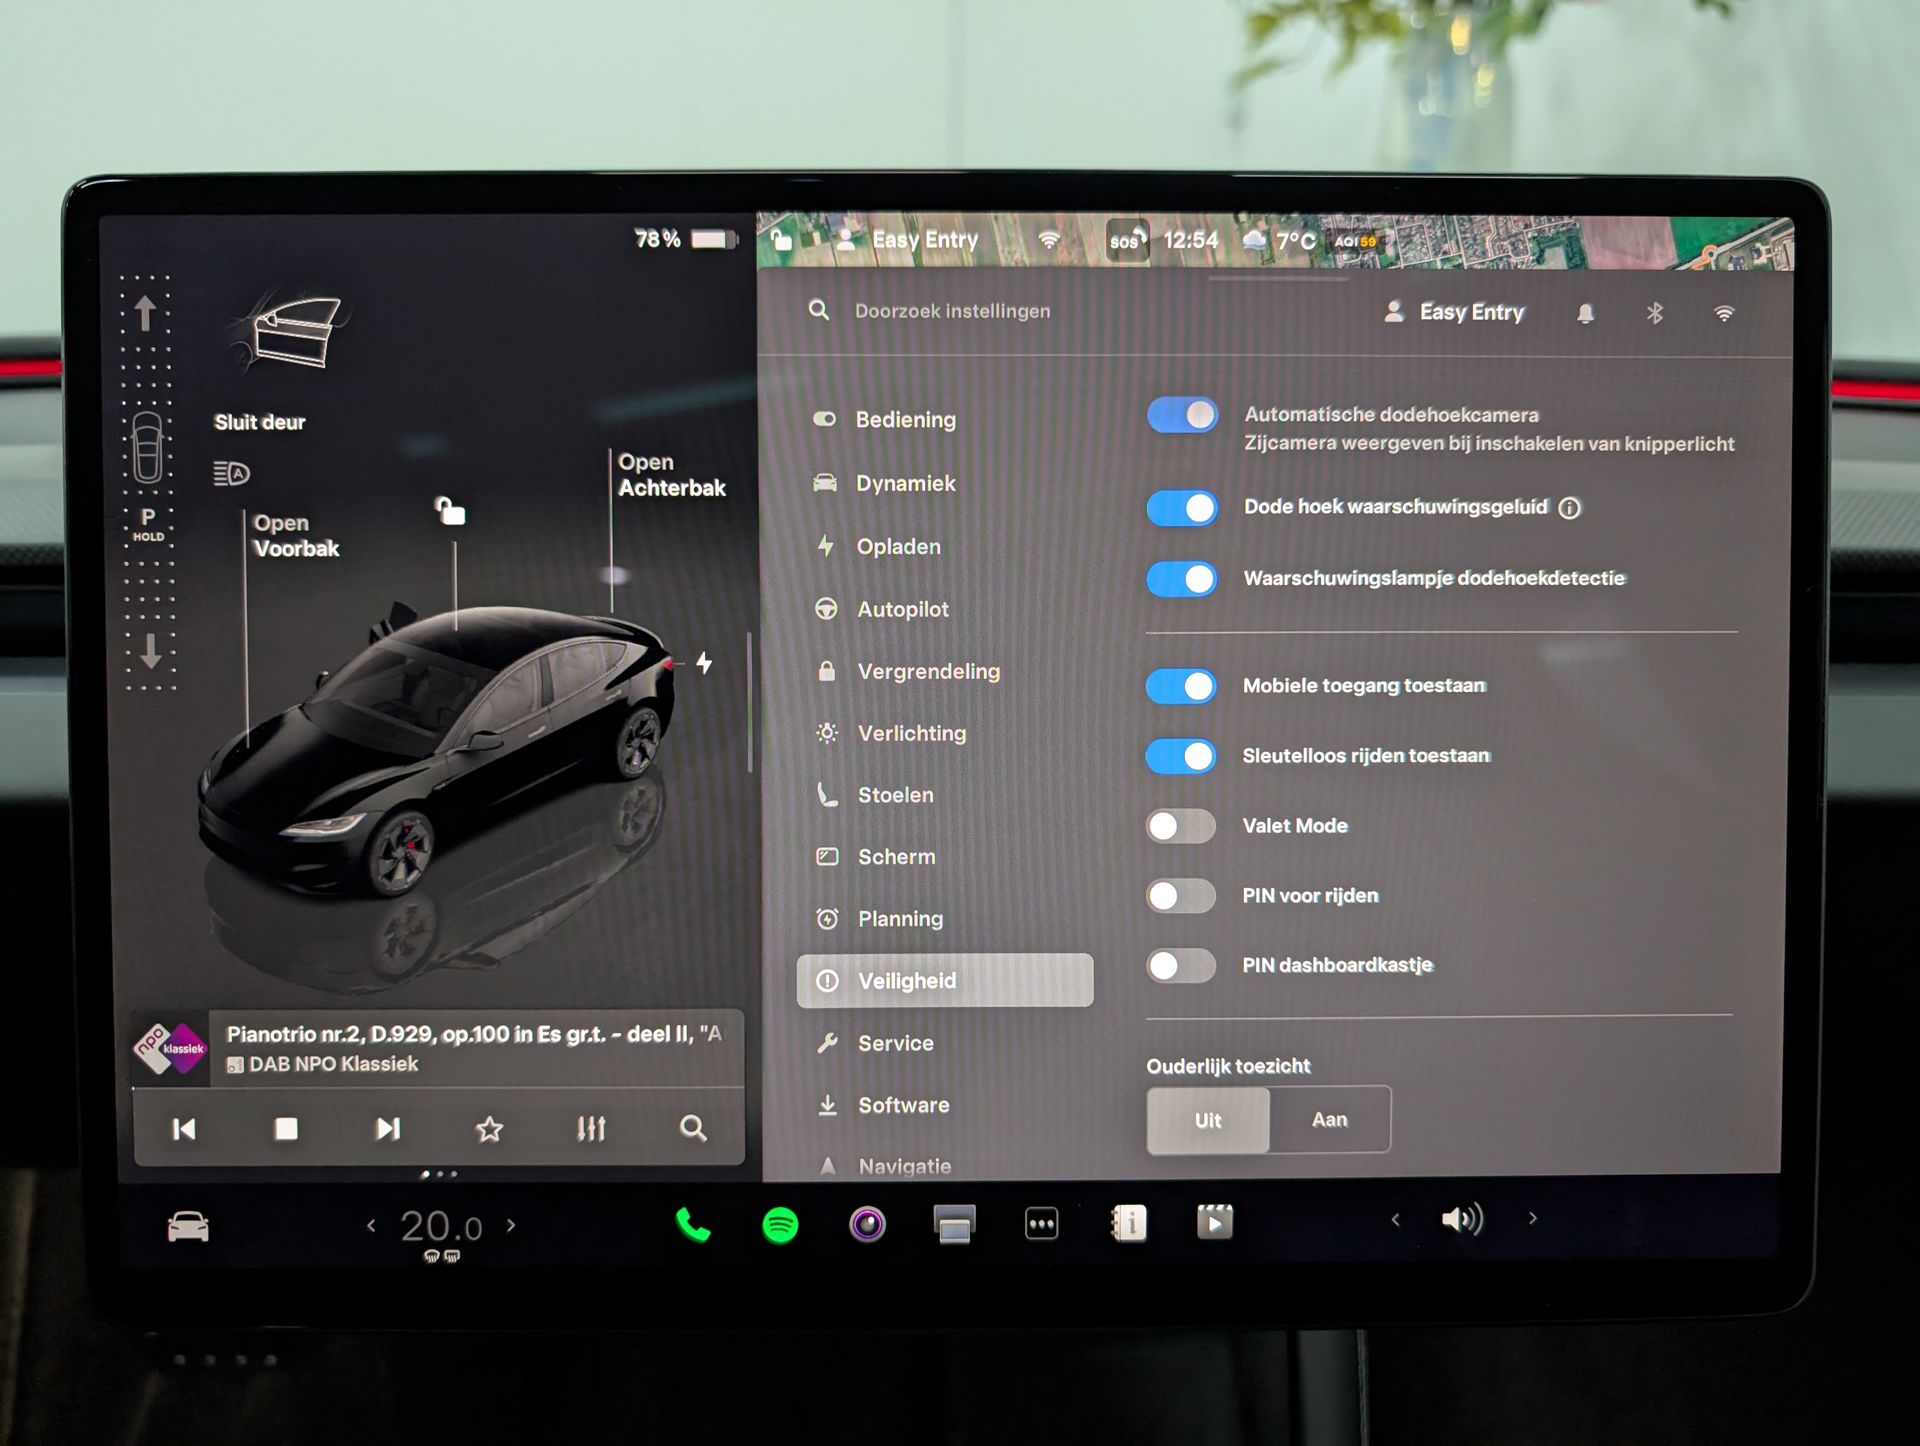Tap Open Achterbak label
Image resolution: width=1920 pixels, height=1446 pixels.
pyautogui.click(x=671, y=475)
